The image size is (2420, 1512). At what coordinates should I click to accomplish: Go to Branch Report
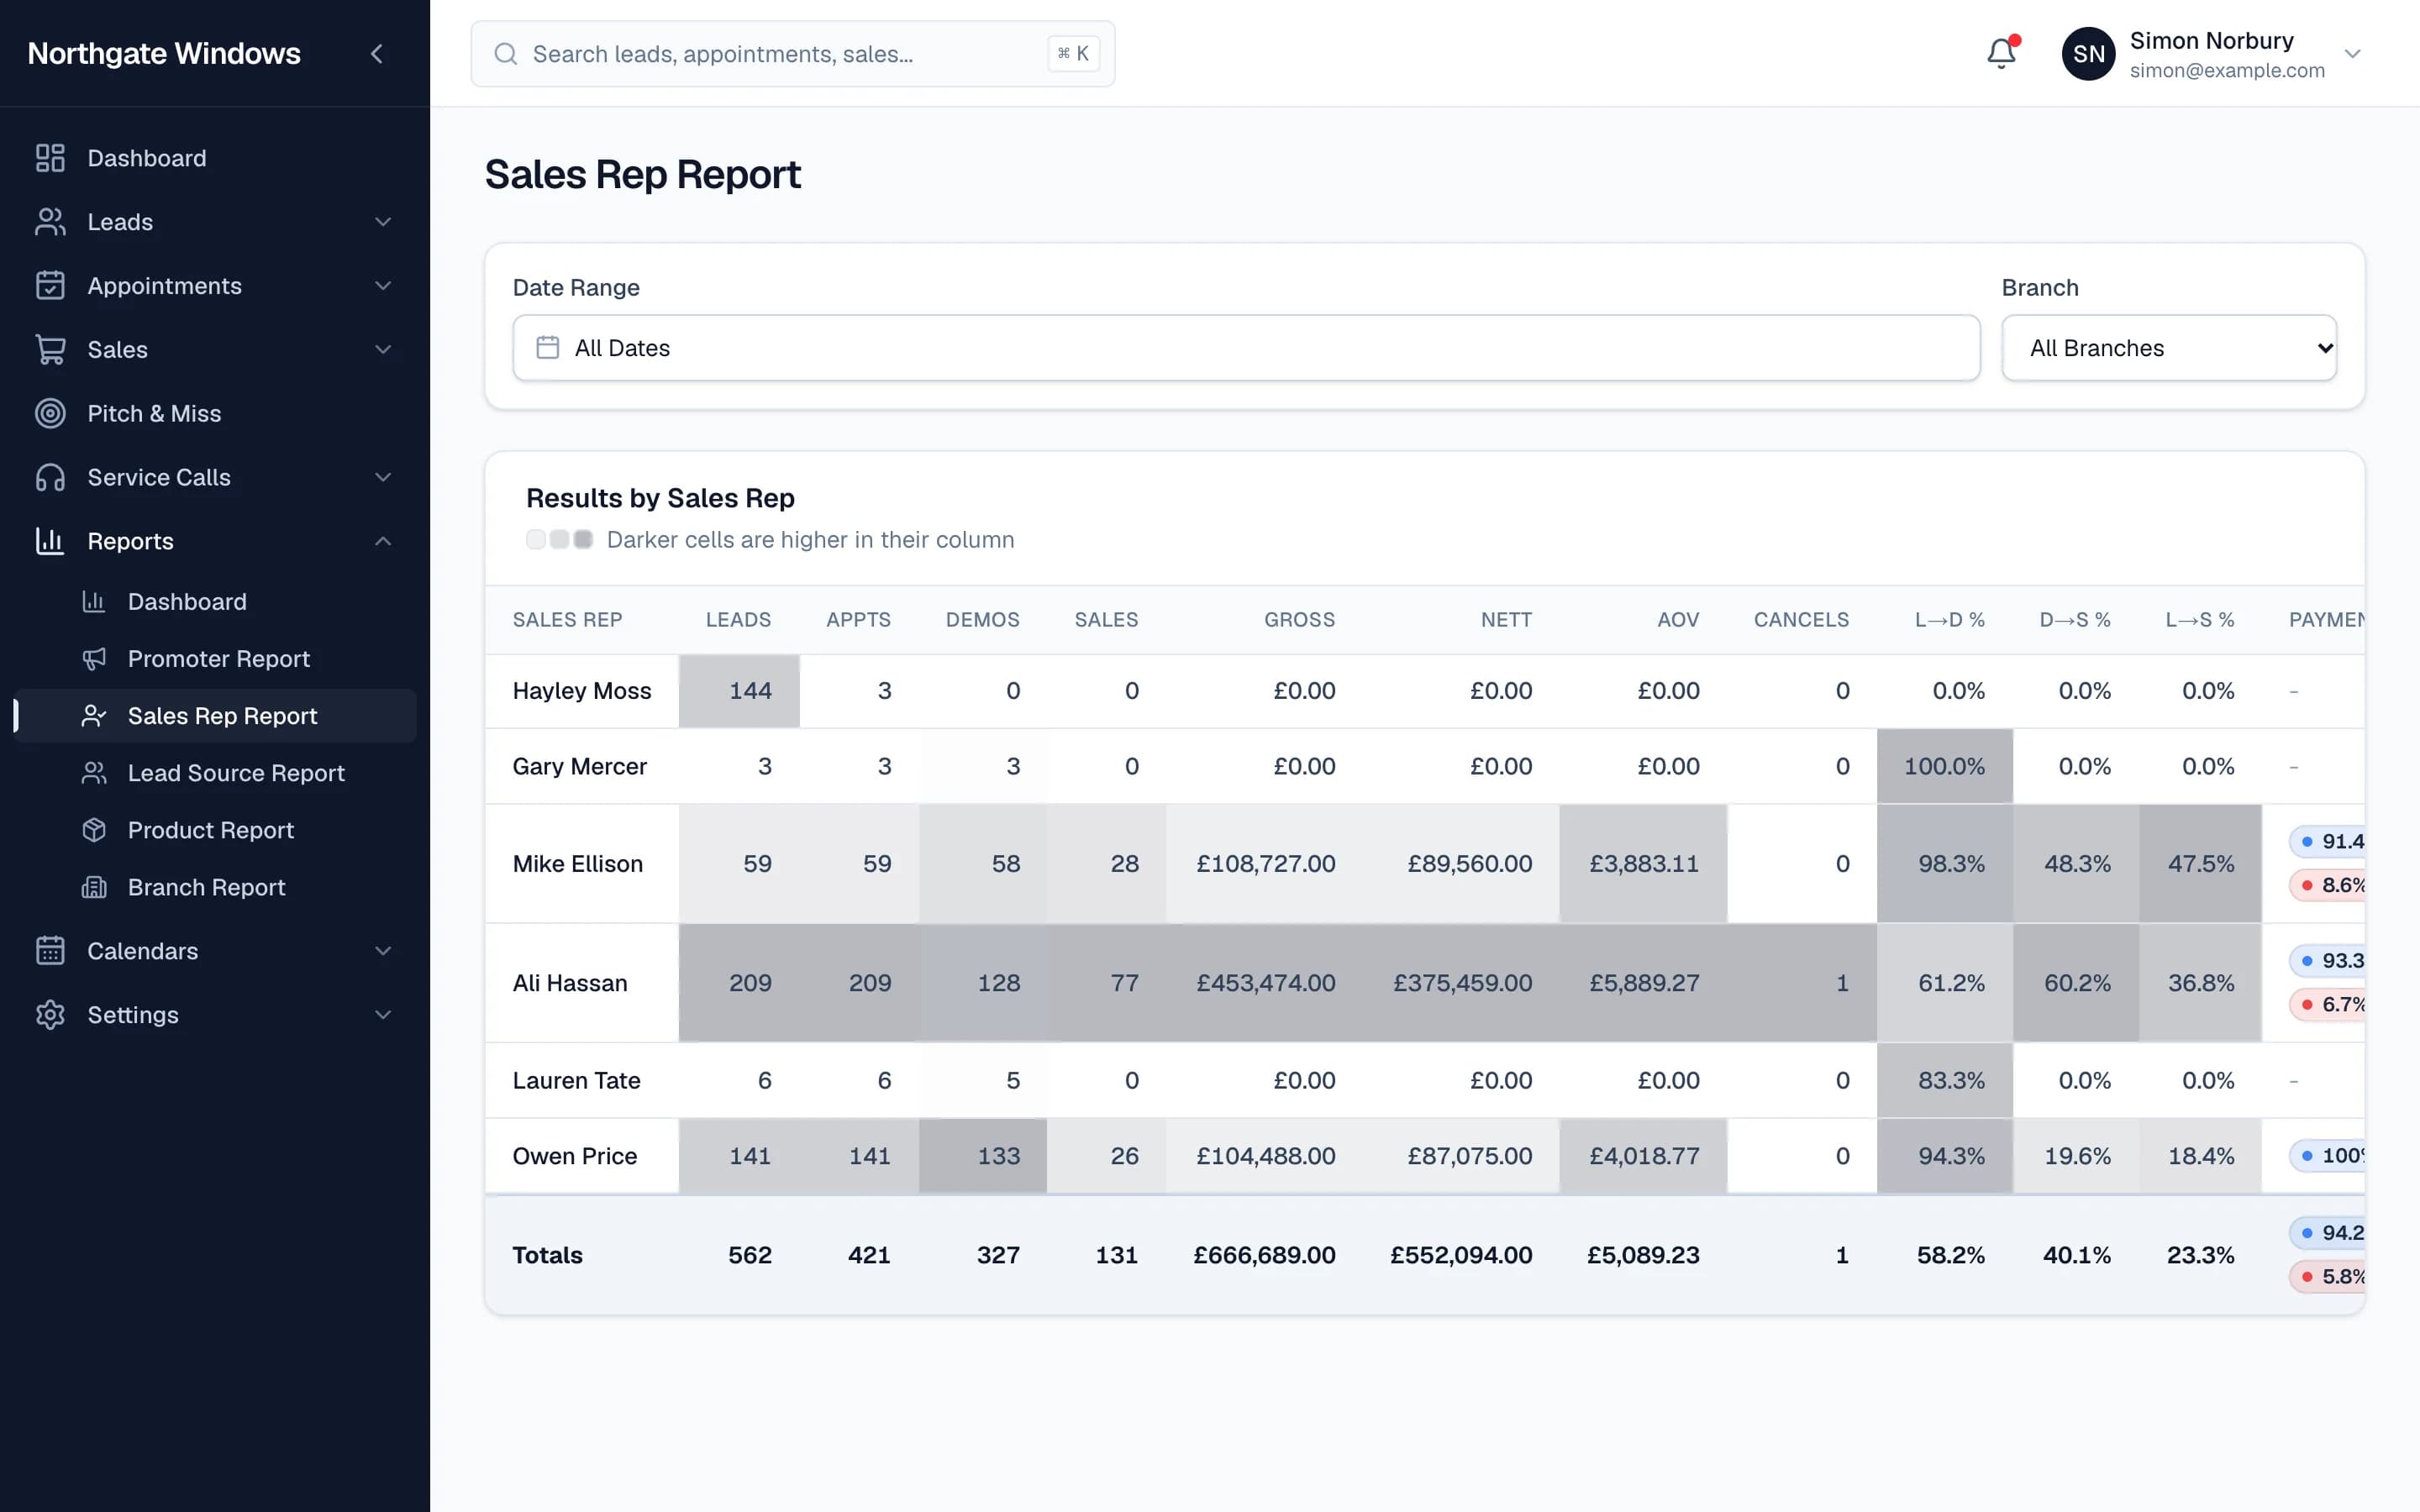click(x=215, y=887)
